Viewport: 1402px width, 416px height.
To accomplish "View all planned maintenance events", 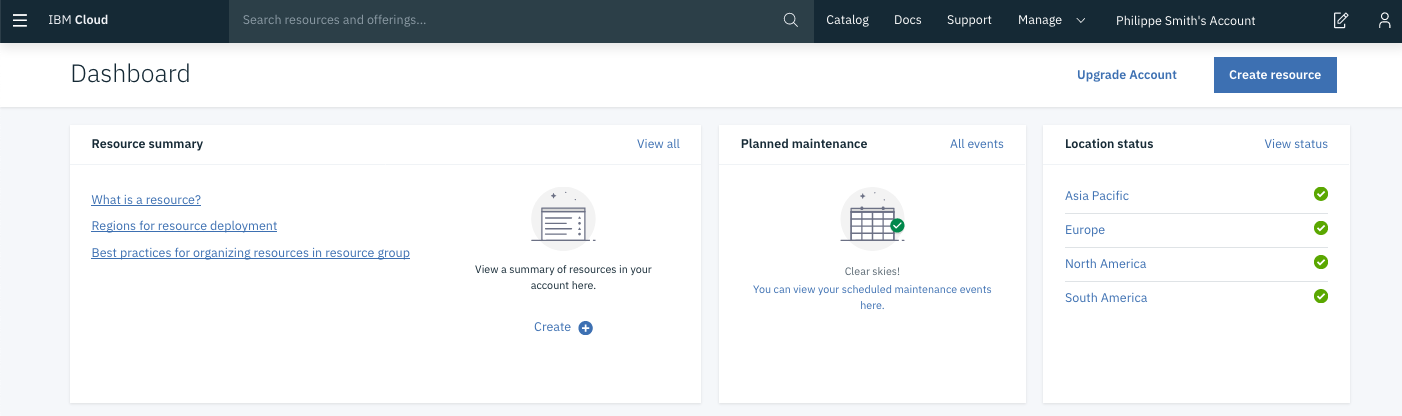I will tap(976, 144).
